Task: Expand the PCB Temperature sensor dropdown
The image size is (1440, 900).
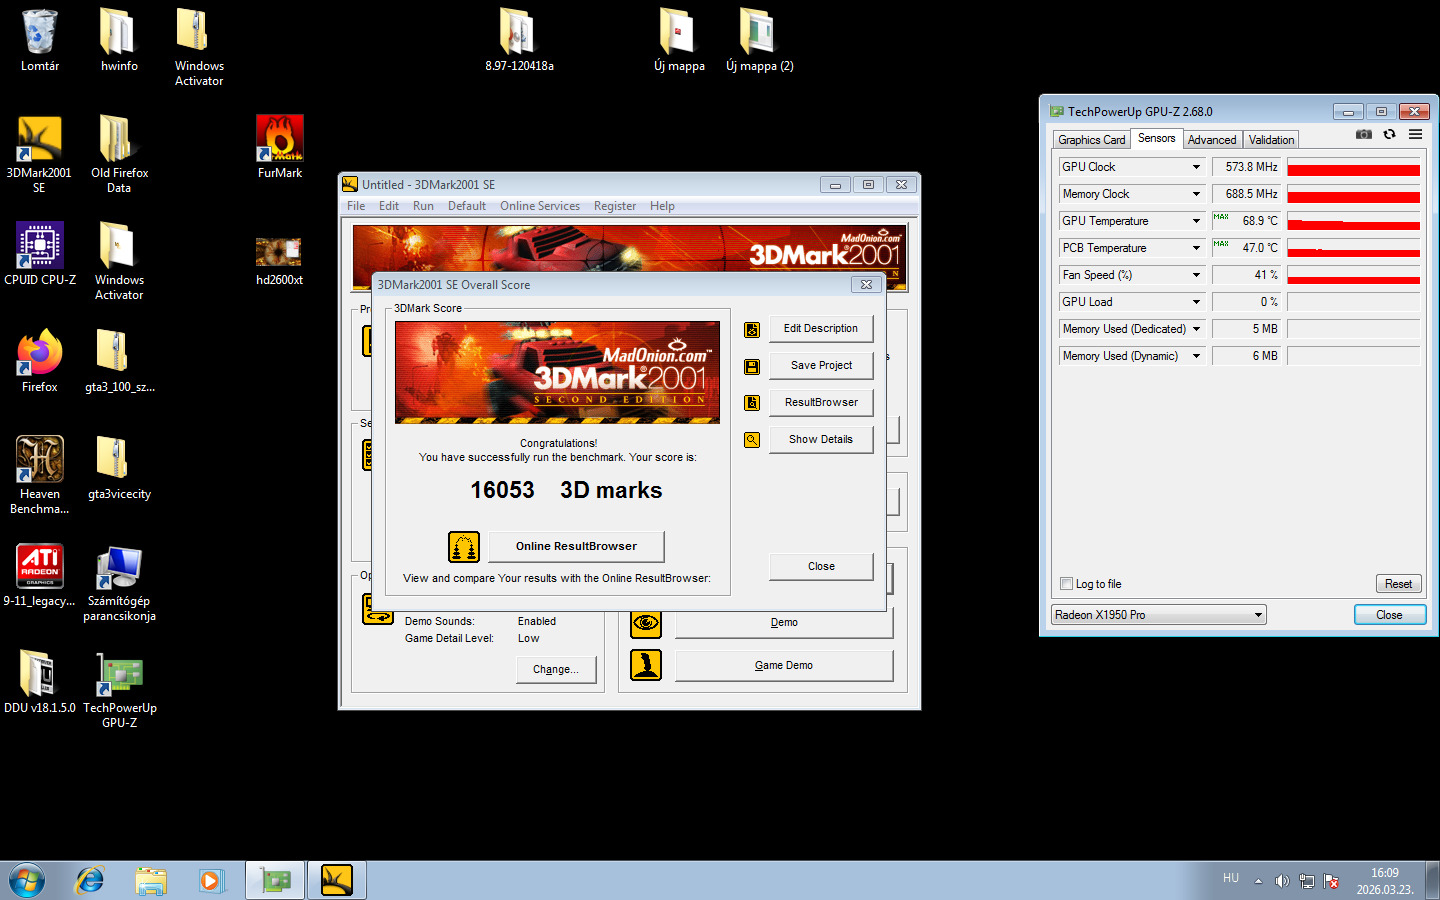Action: 1196,248
